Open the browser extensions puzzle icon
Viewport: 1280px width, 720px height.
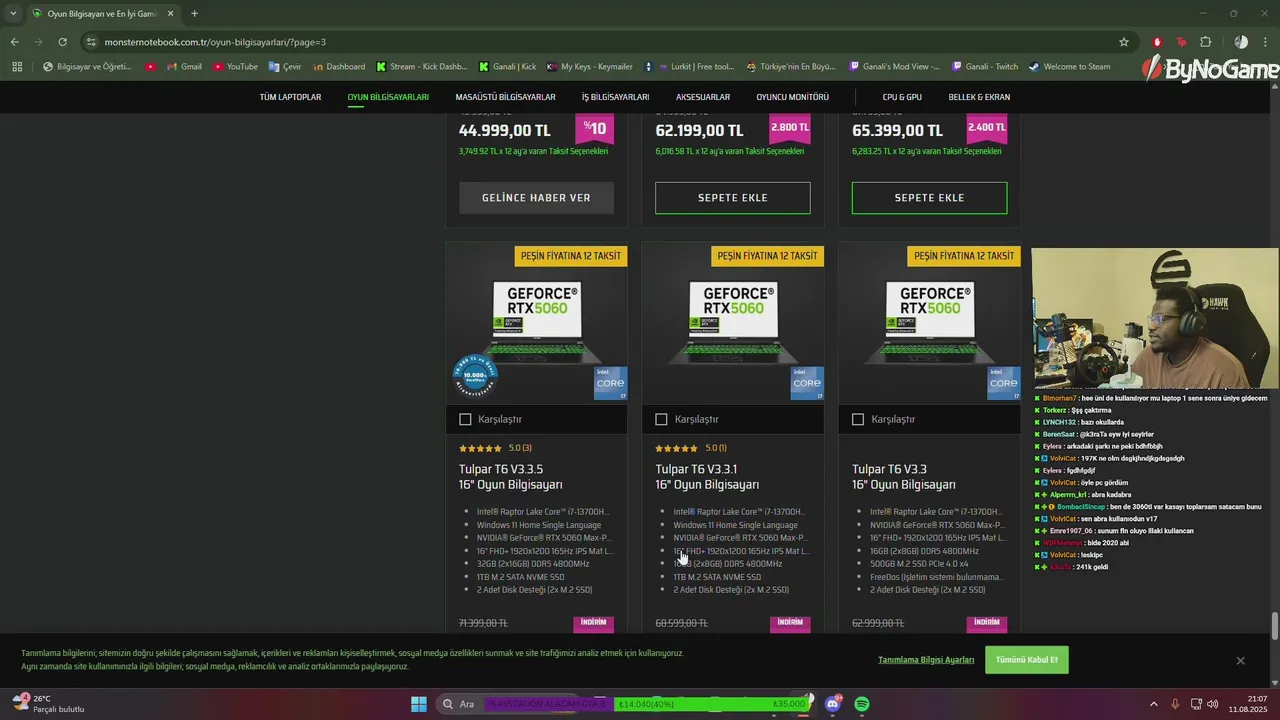pos(1205,42)
